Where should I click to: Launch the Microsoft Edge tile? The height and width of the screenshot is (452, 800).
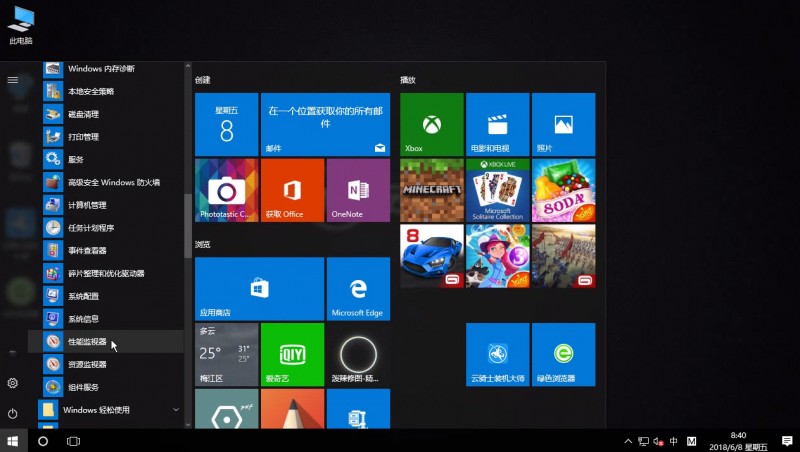[x=358, y=289]
